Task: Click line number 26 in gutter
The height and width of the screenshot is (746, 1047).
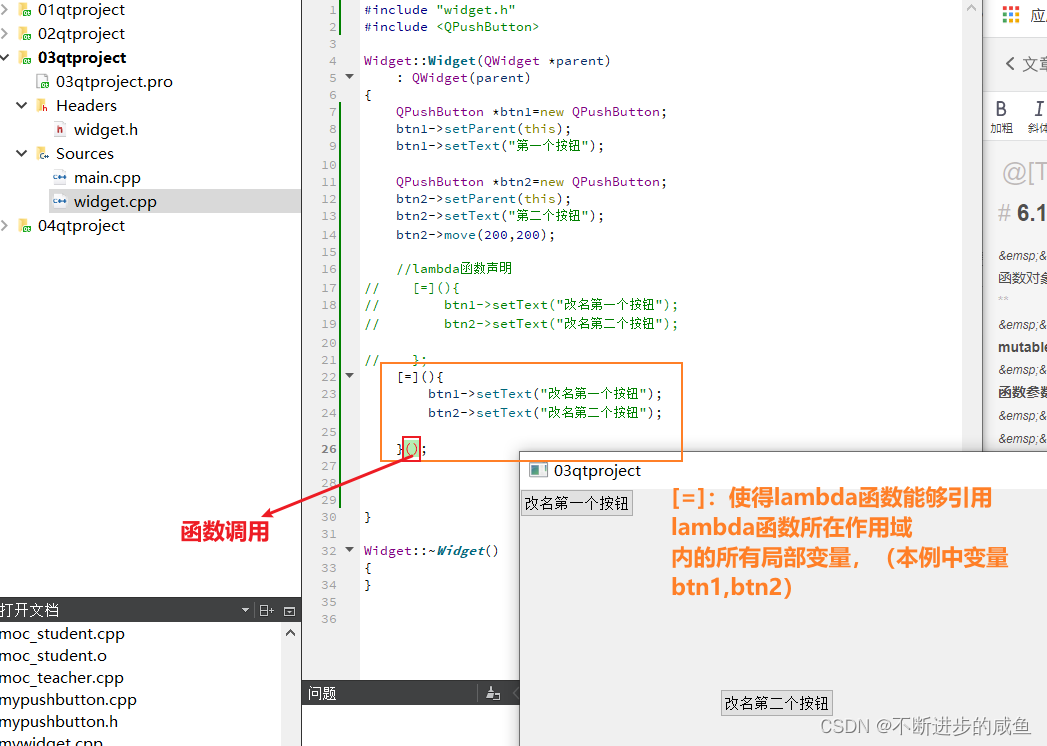Action: point(329,449)
